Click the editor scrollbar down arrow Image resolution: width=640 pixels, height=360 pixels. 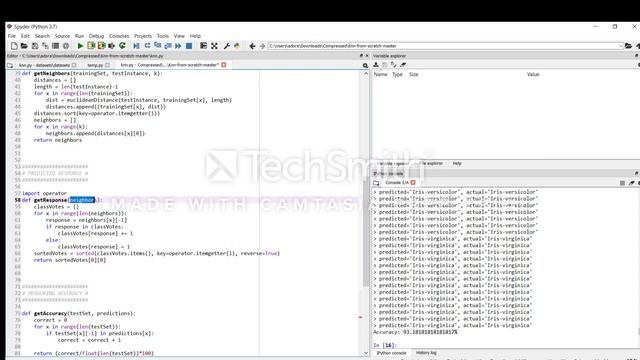point(366,353)
